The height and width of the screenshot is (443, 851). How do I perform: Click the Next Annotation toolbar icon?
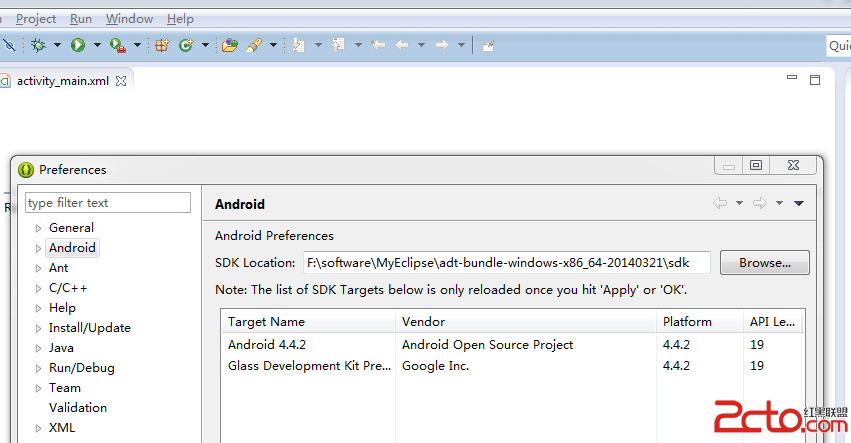(x=298, y=46)
